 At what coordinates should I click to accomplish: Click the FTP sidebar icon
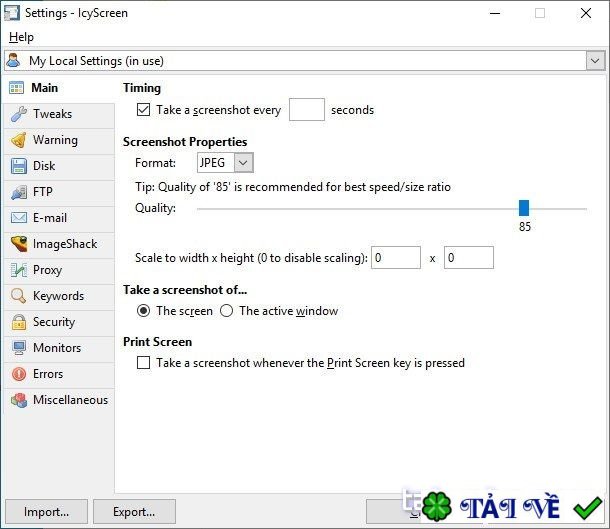tap(19, 192)
